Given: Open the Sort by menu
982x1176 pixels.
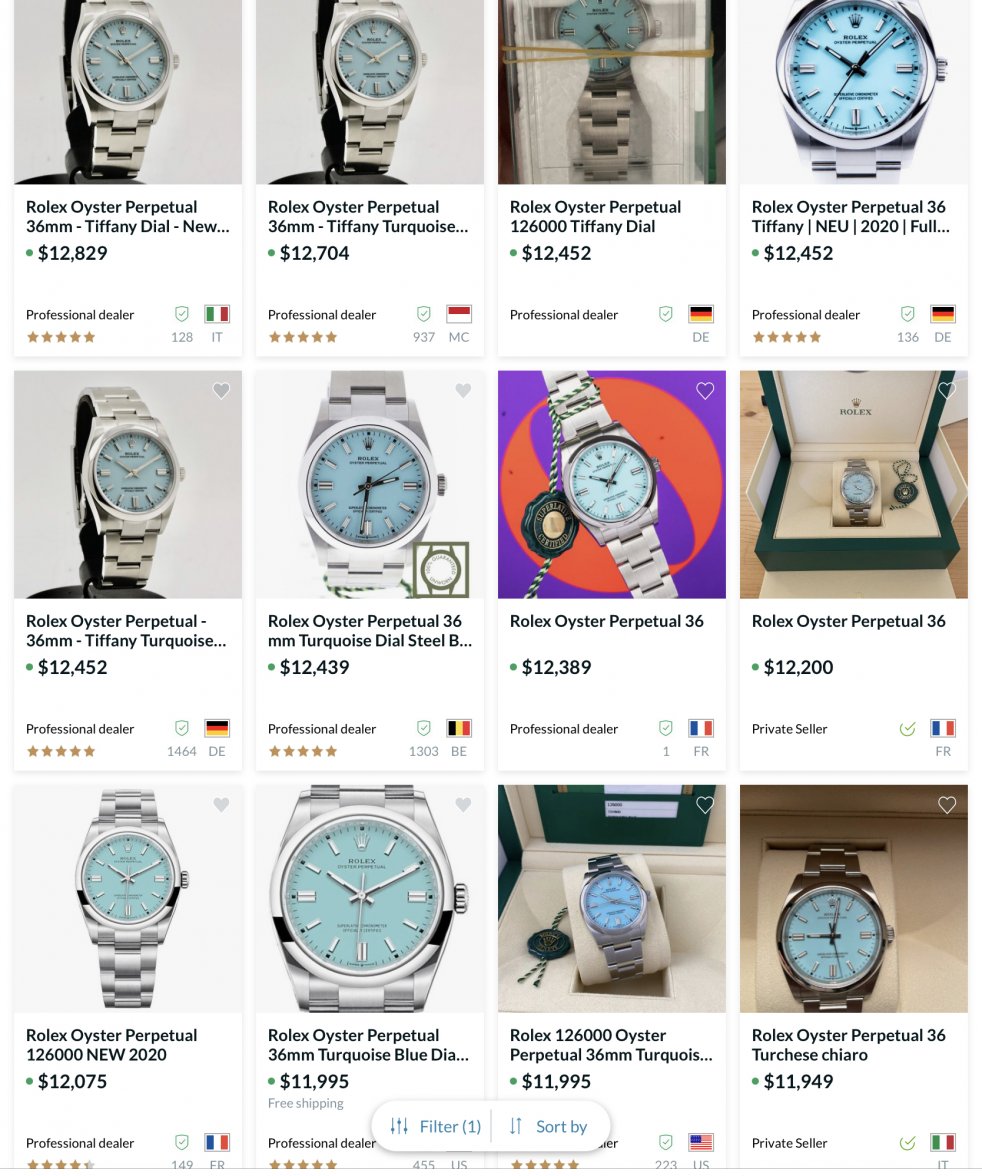Looking at the screenshot, I should [549, 1126].
